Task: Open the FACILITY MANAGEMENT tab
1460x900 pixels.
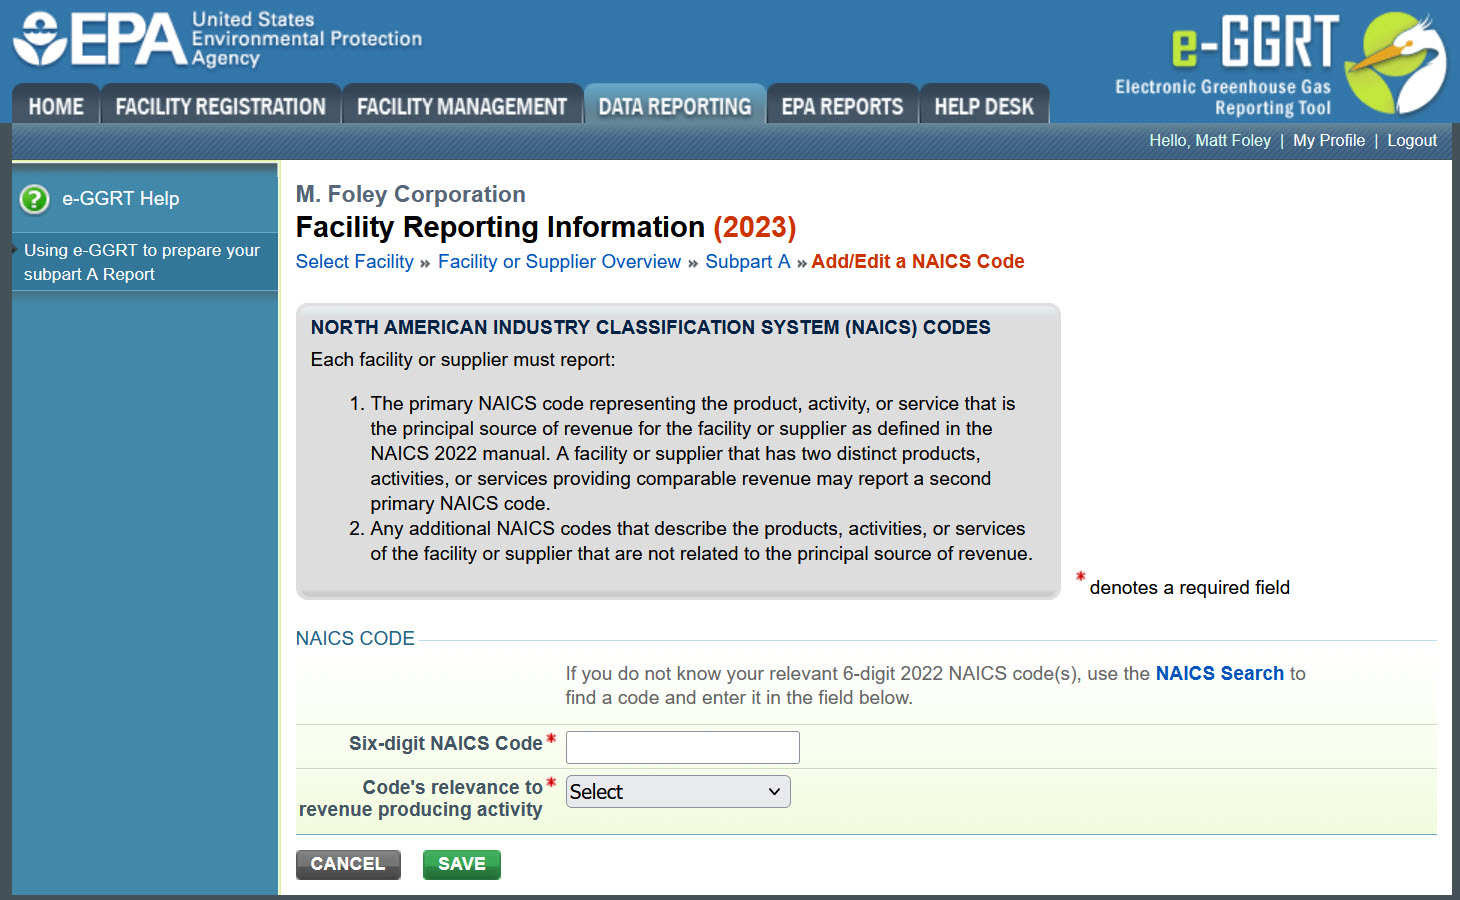Action: (462, 106)
